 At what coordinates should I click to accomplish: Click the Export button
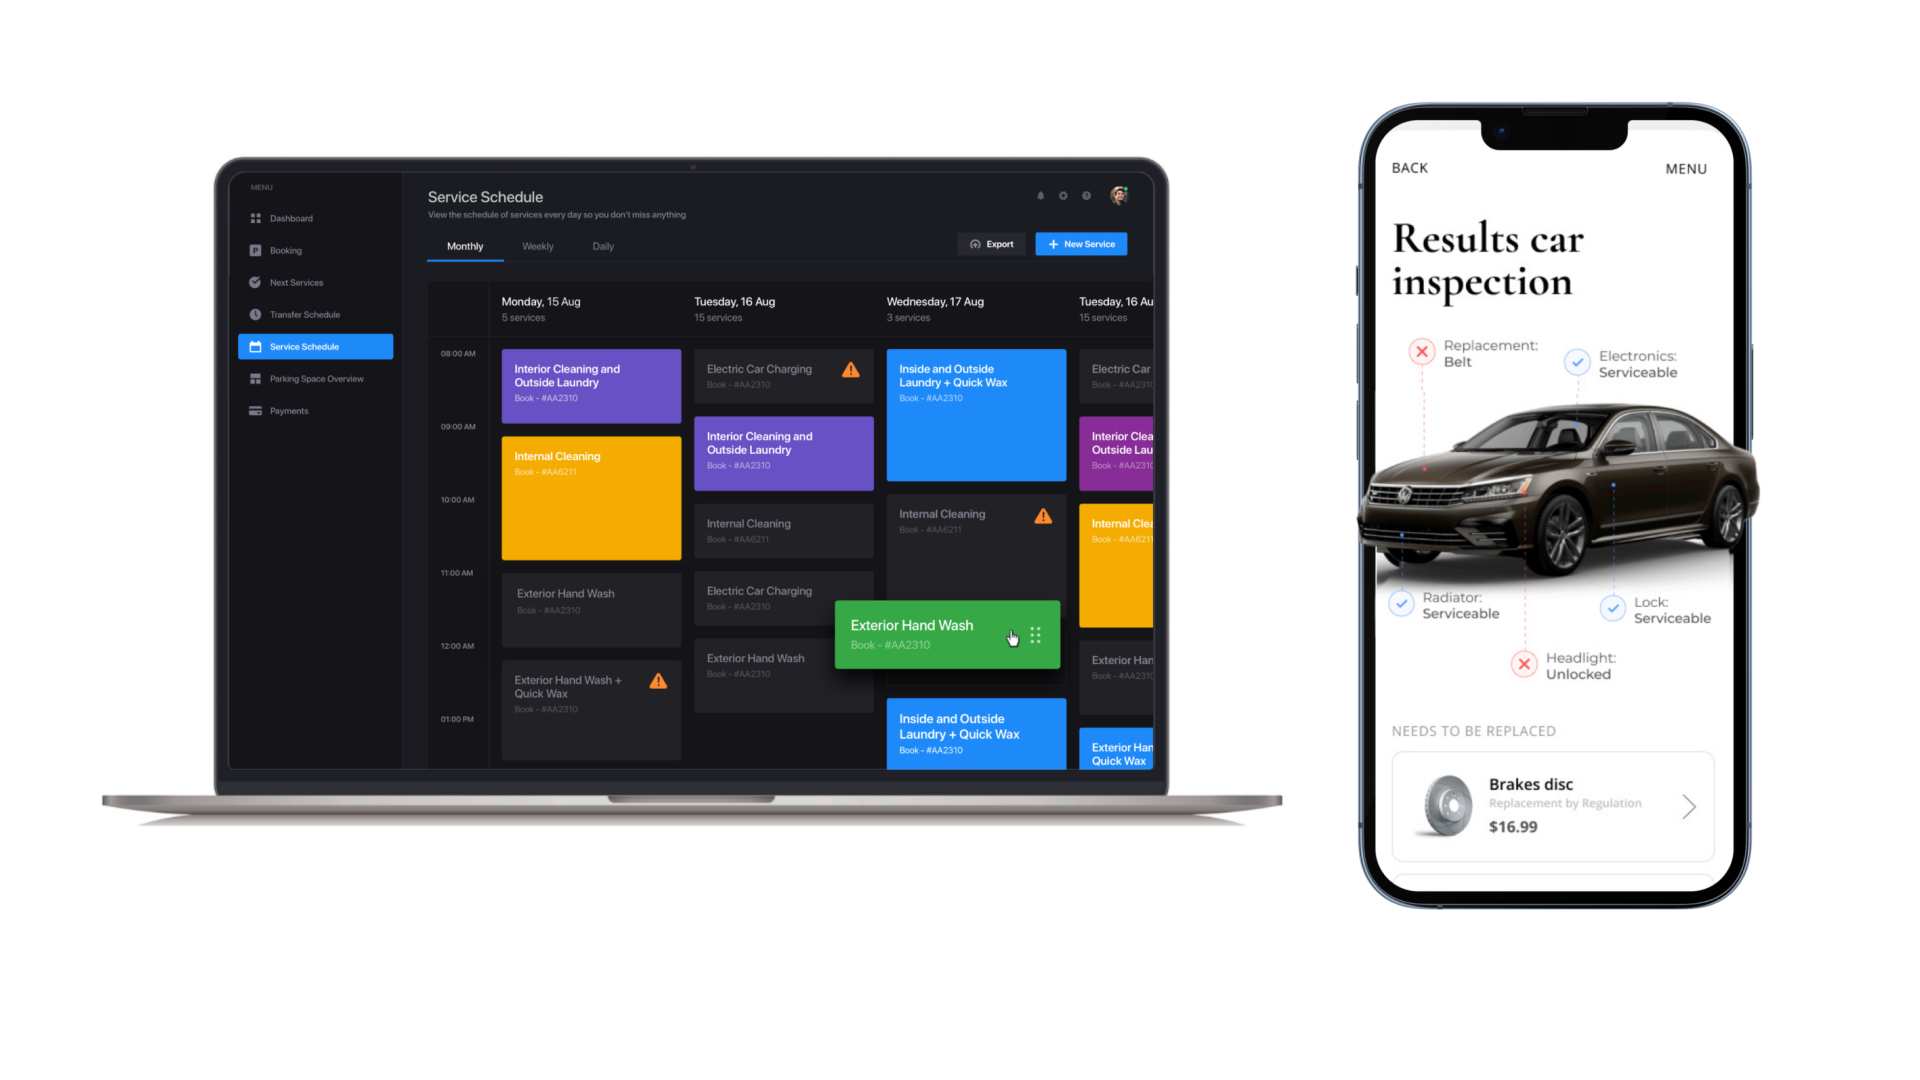tap(992, 244)
